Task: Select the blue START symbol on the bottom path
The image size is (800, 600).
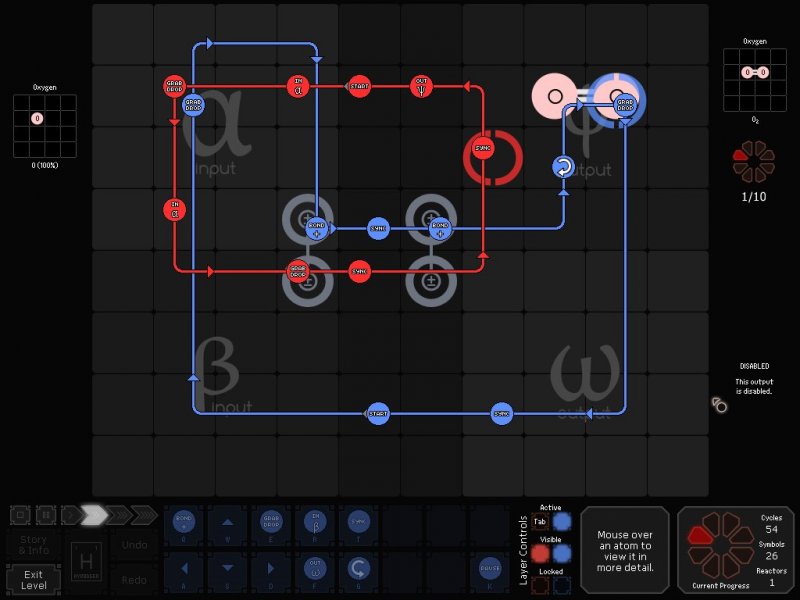Action: click(378, 413)
